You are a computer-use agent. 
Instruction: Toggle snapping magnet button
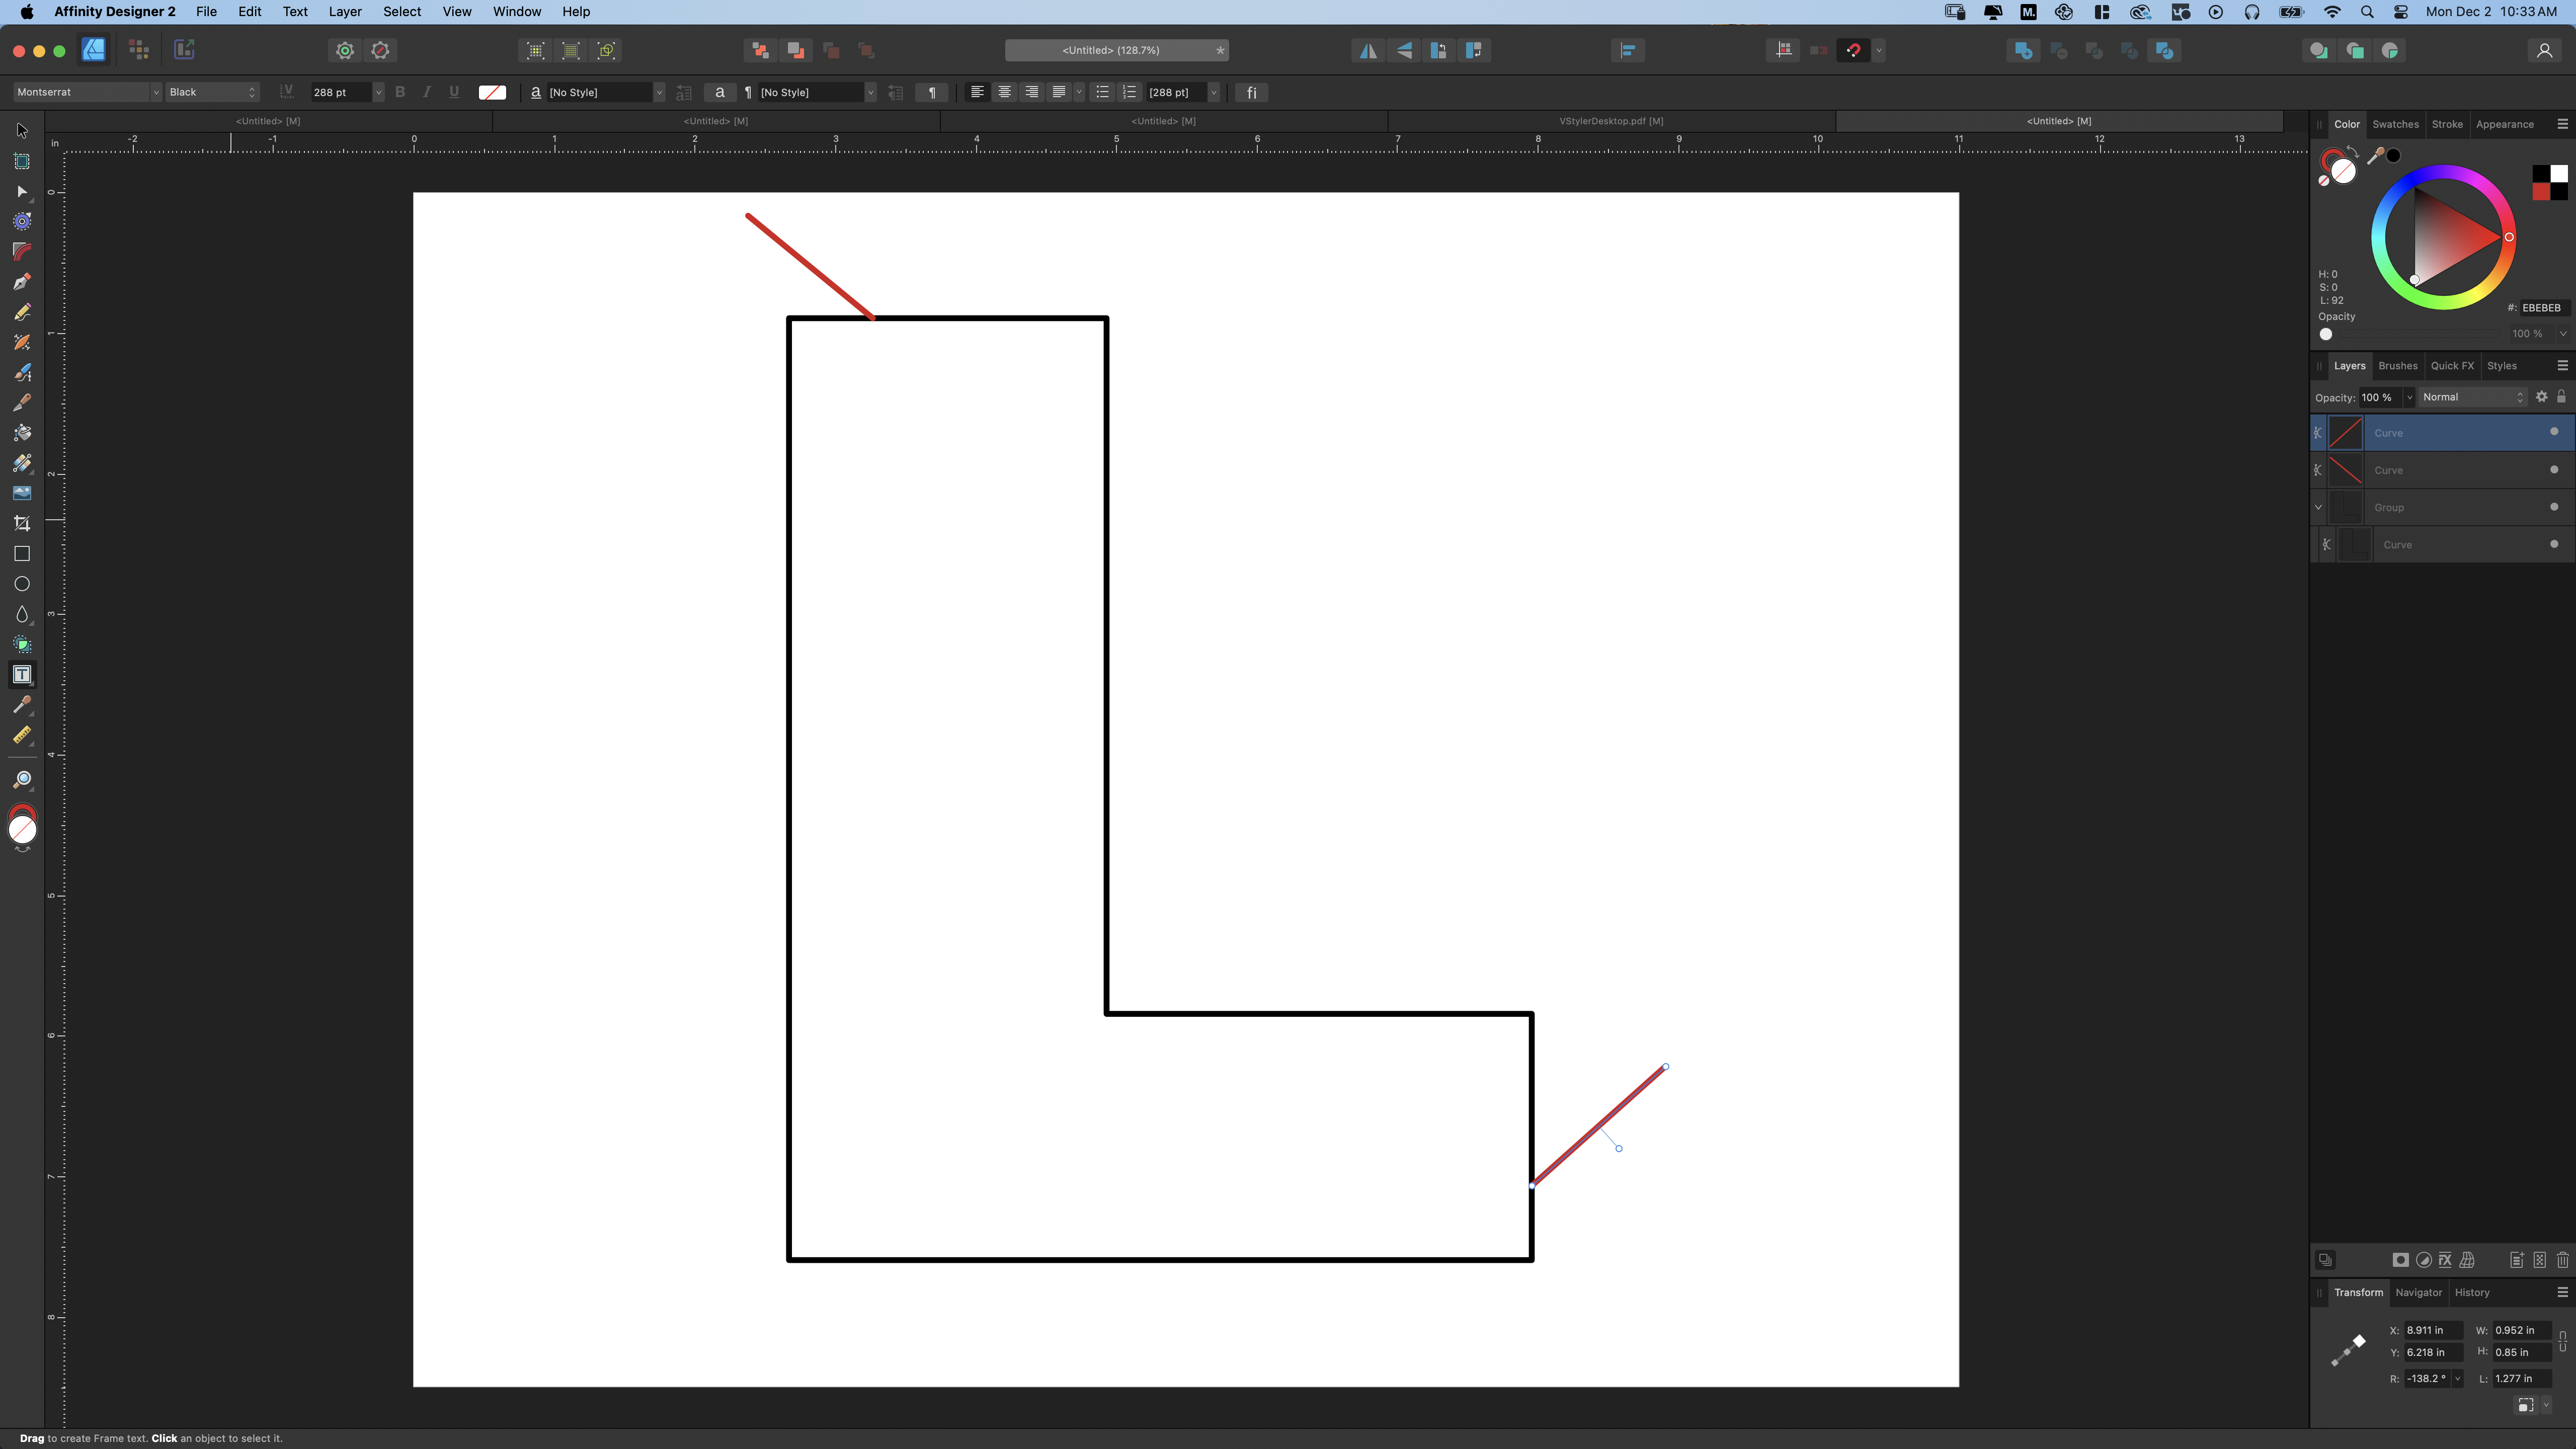1853,50
